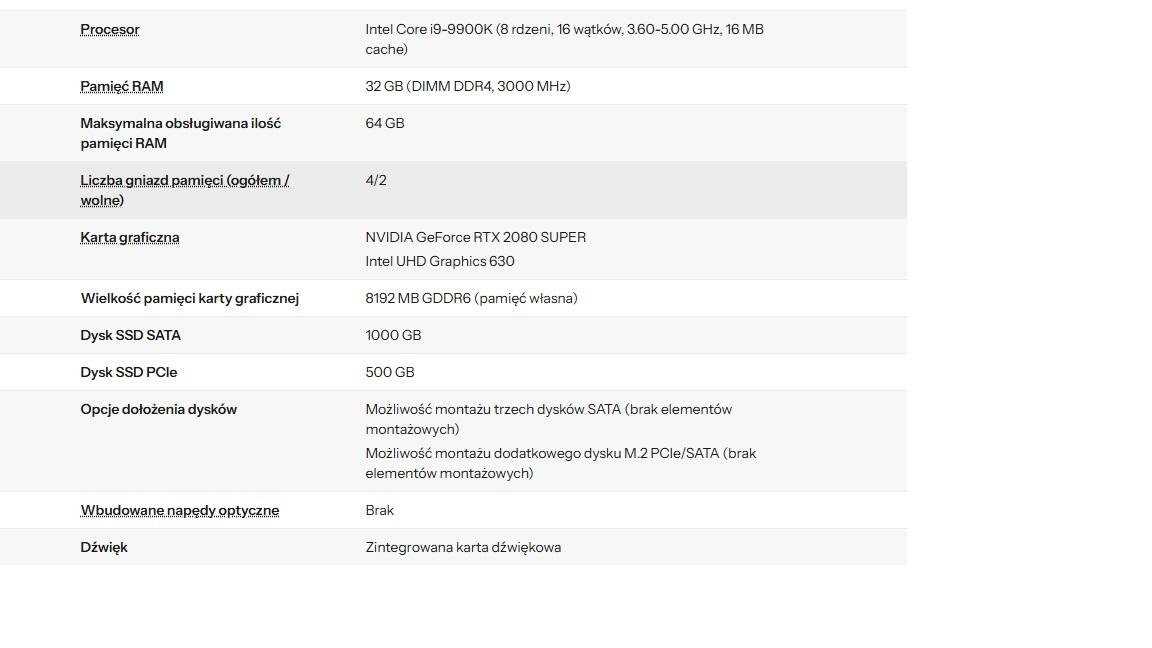The image size is (1152, 648).
Task: Select the Dysk SSD PCIe label
Action: (129, 372)
